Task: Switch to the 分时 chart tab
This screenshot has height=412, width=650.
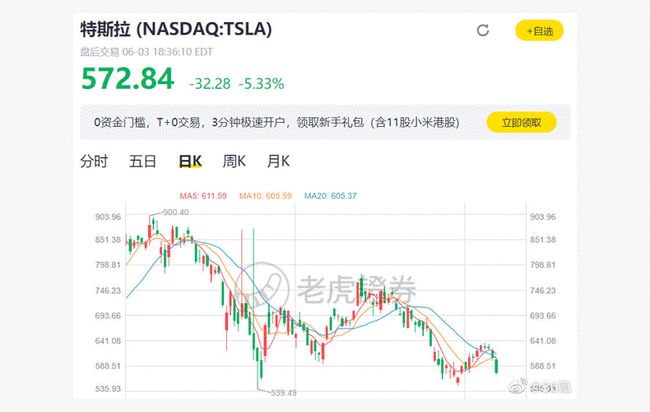Action: point(94,161)
